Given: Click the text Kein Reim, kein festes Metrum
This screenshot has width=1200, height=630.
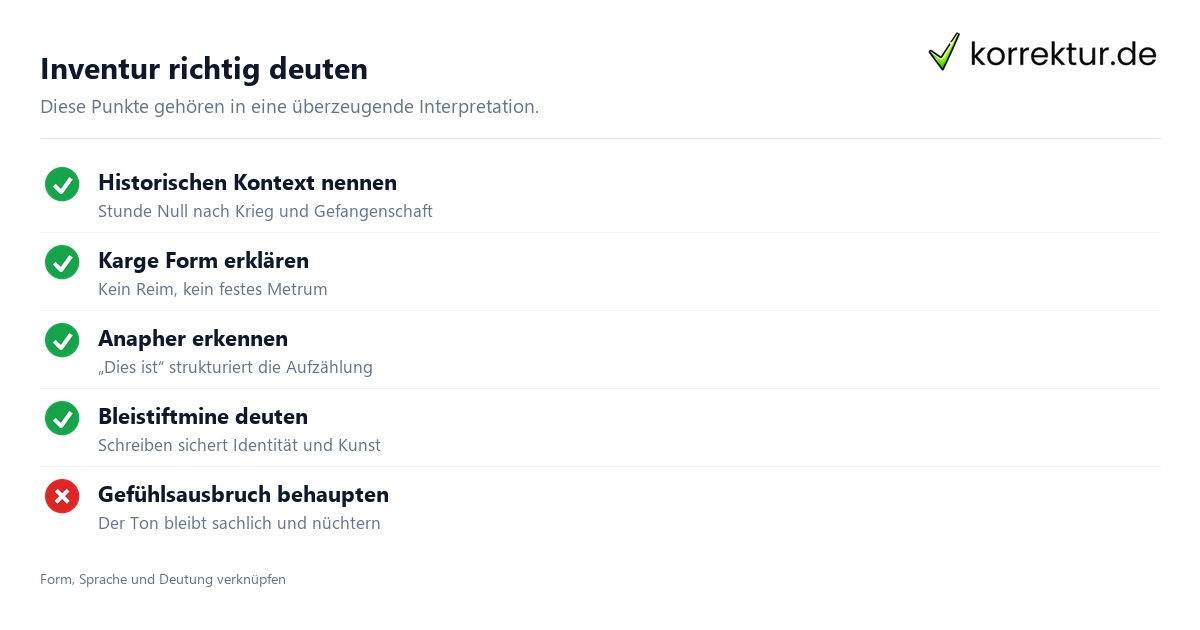Looking at the screenshot, I should tap(213, 290).
